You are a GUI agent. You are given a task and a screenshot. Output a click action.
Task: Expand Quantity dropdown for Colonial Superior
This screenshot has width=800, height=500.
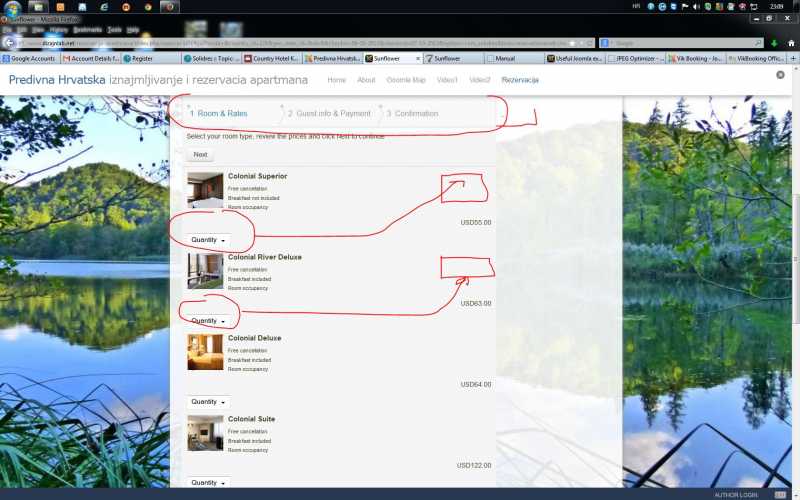[x=208, y=240]
